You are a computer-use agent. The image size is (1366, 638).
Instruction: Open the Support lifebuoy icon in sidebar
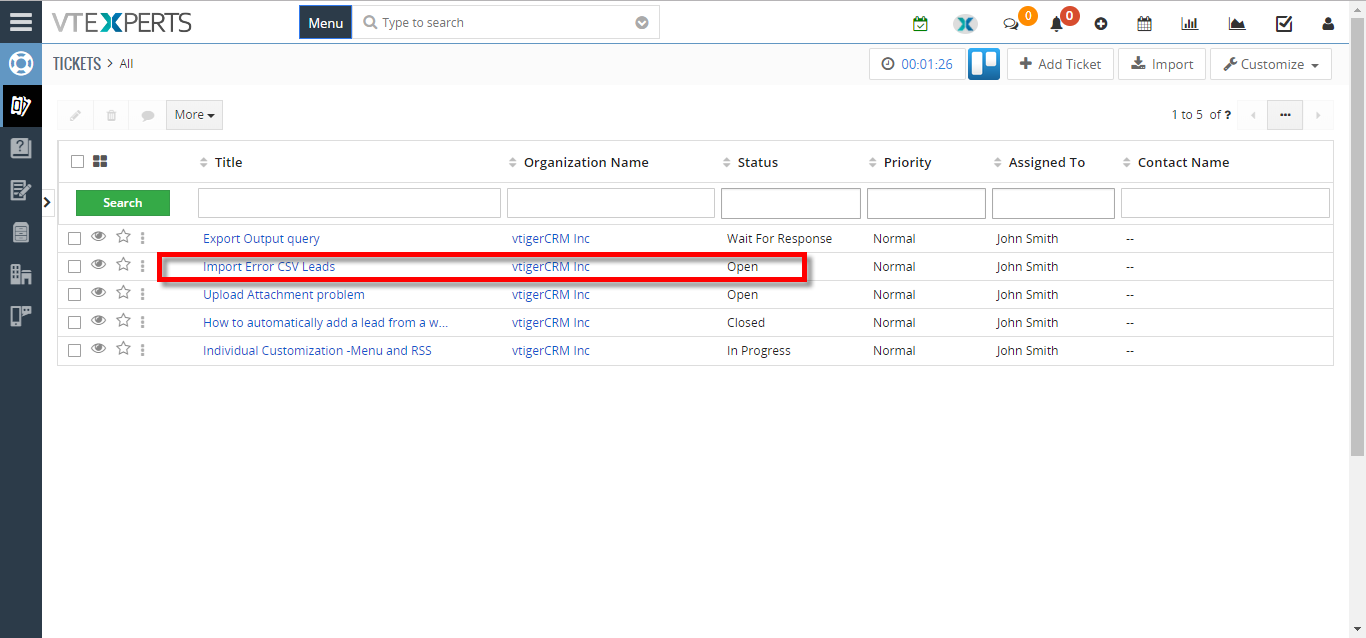tap(21, 64)
